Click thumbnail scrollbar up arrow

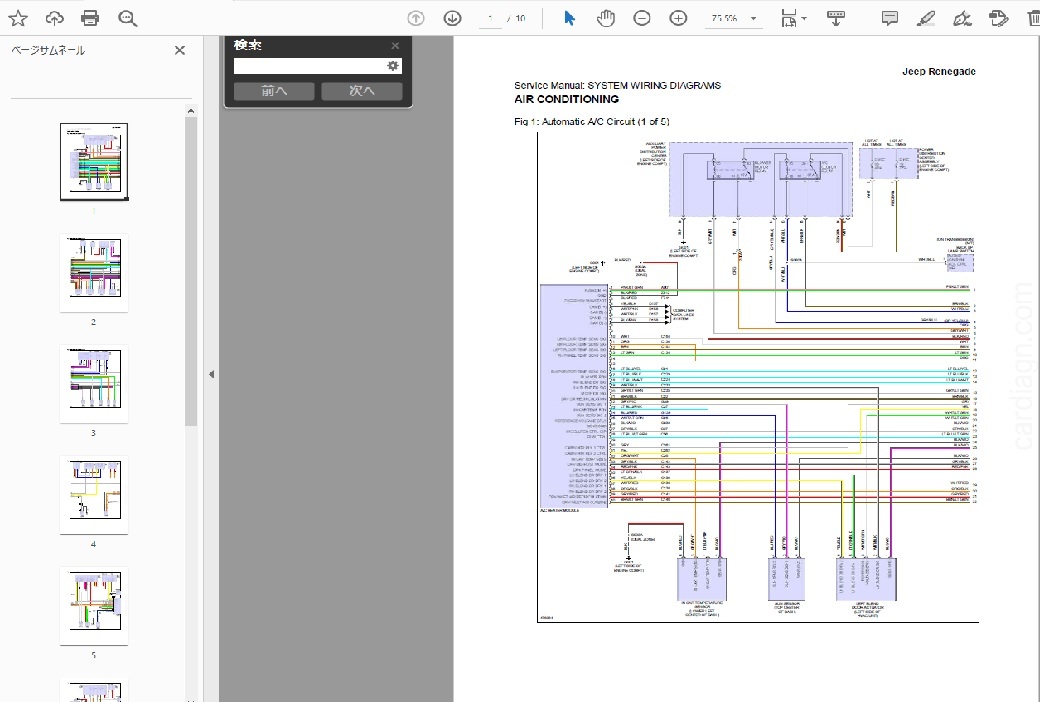pyautogui.click(x=191, y=111)
